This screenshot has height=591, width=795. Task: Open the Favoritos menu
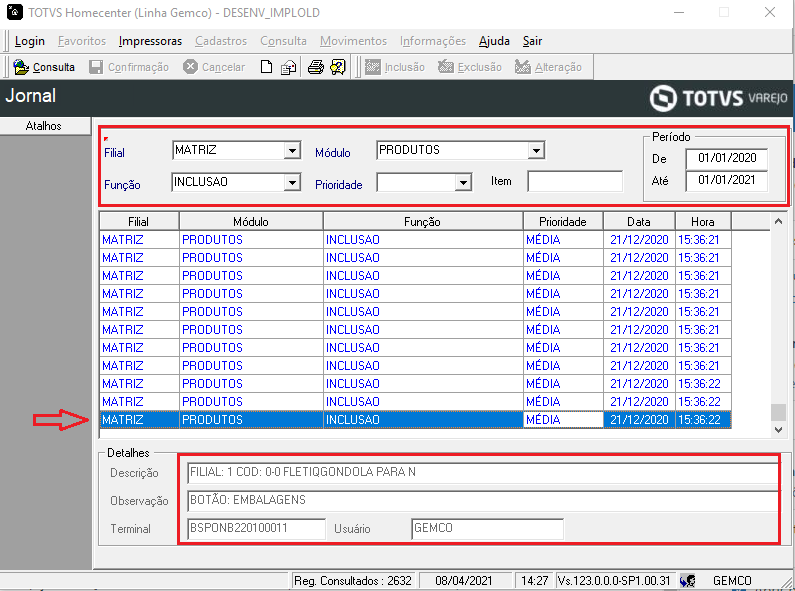coord(82,41)
